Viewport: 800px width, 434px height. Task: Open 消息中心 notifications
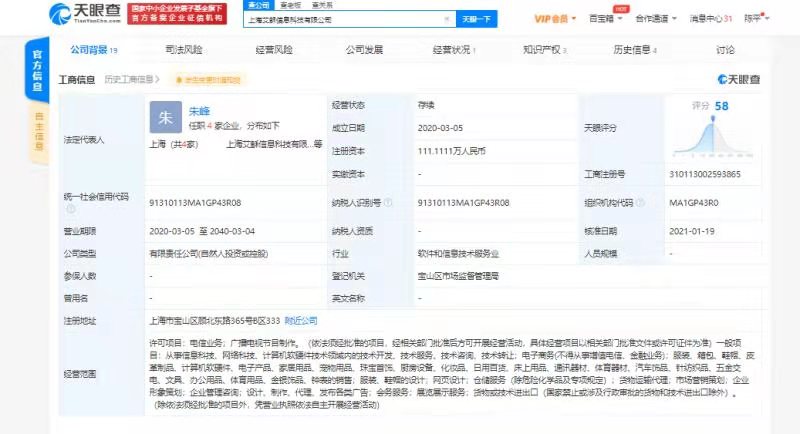(710, 19)
